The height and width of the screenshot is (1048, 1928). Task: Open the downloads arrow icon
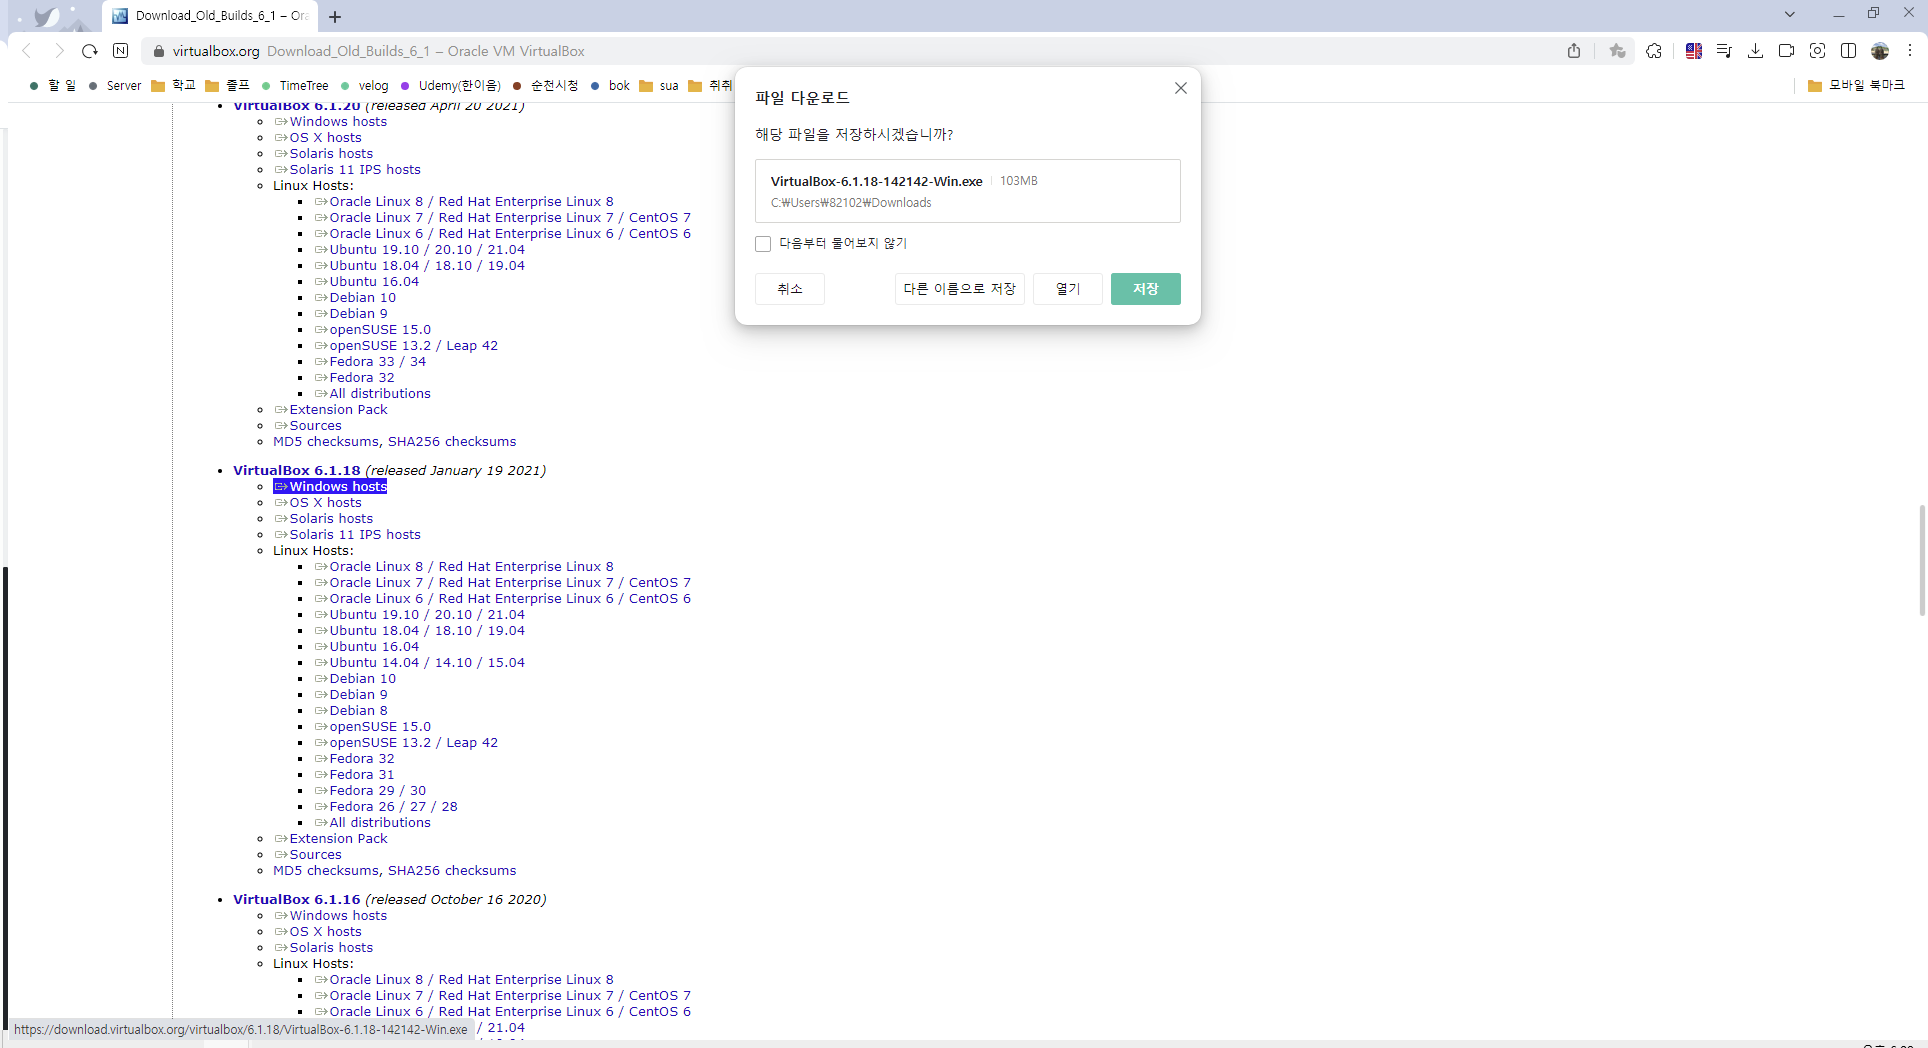click(1755, 51)
